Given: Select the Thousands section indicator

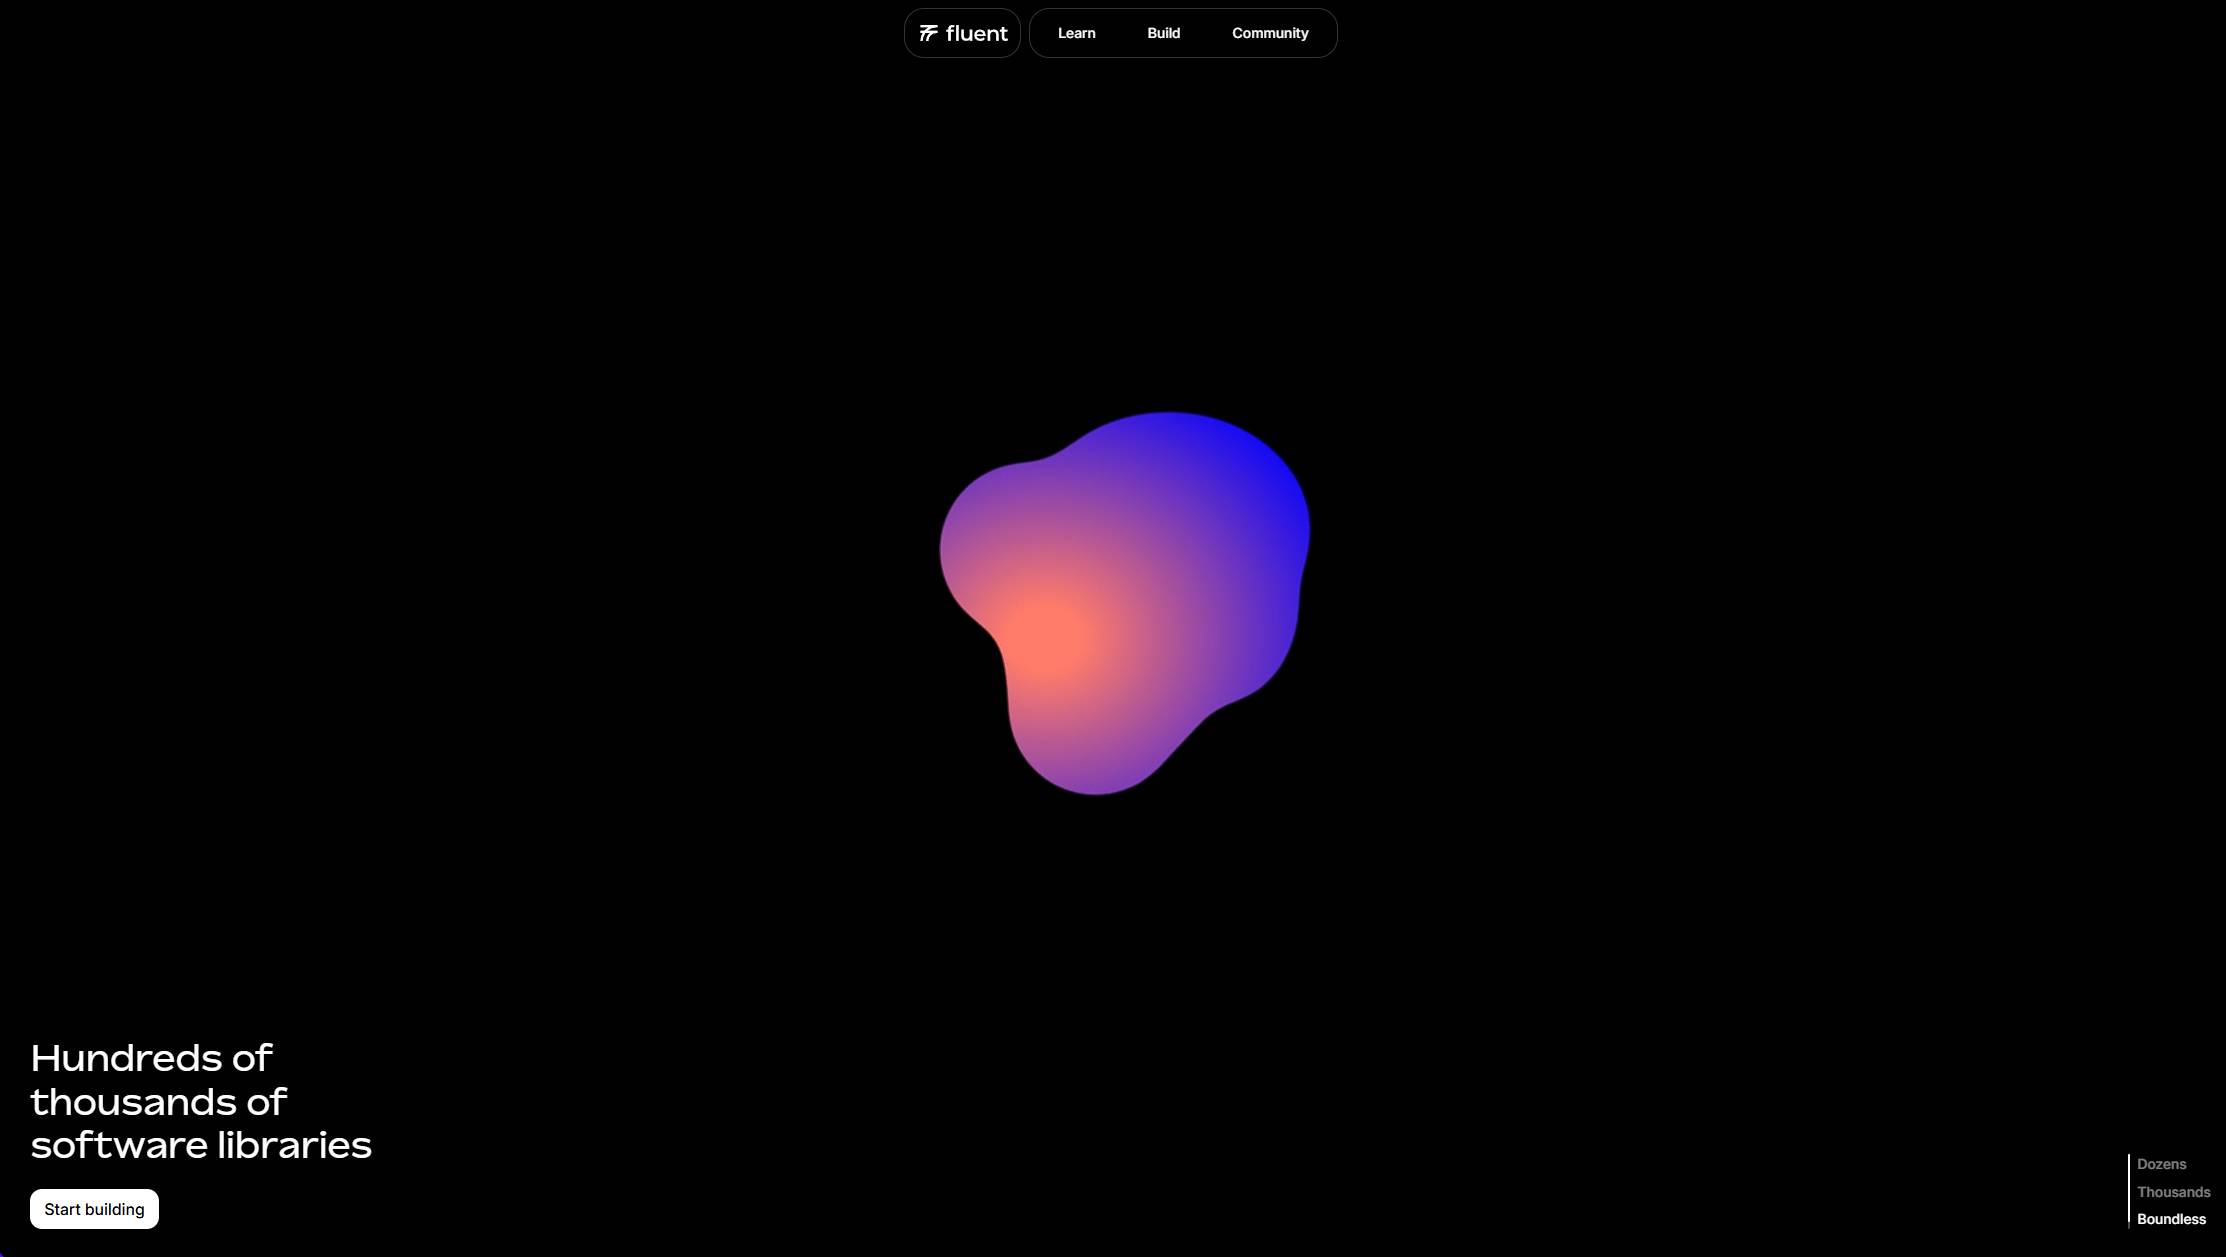Looking at the screenshot, I should coord(2173,1192).
